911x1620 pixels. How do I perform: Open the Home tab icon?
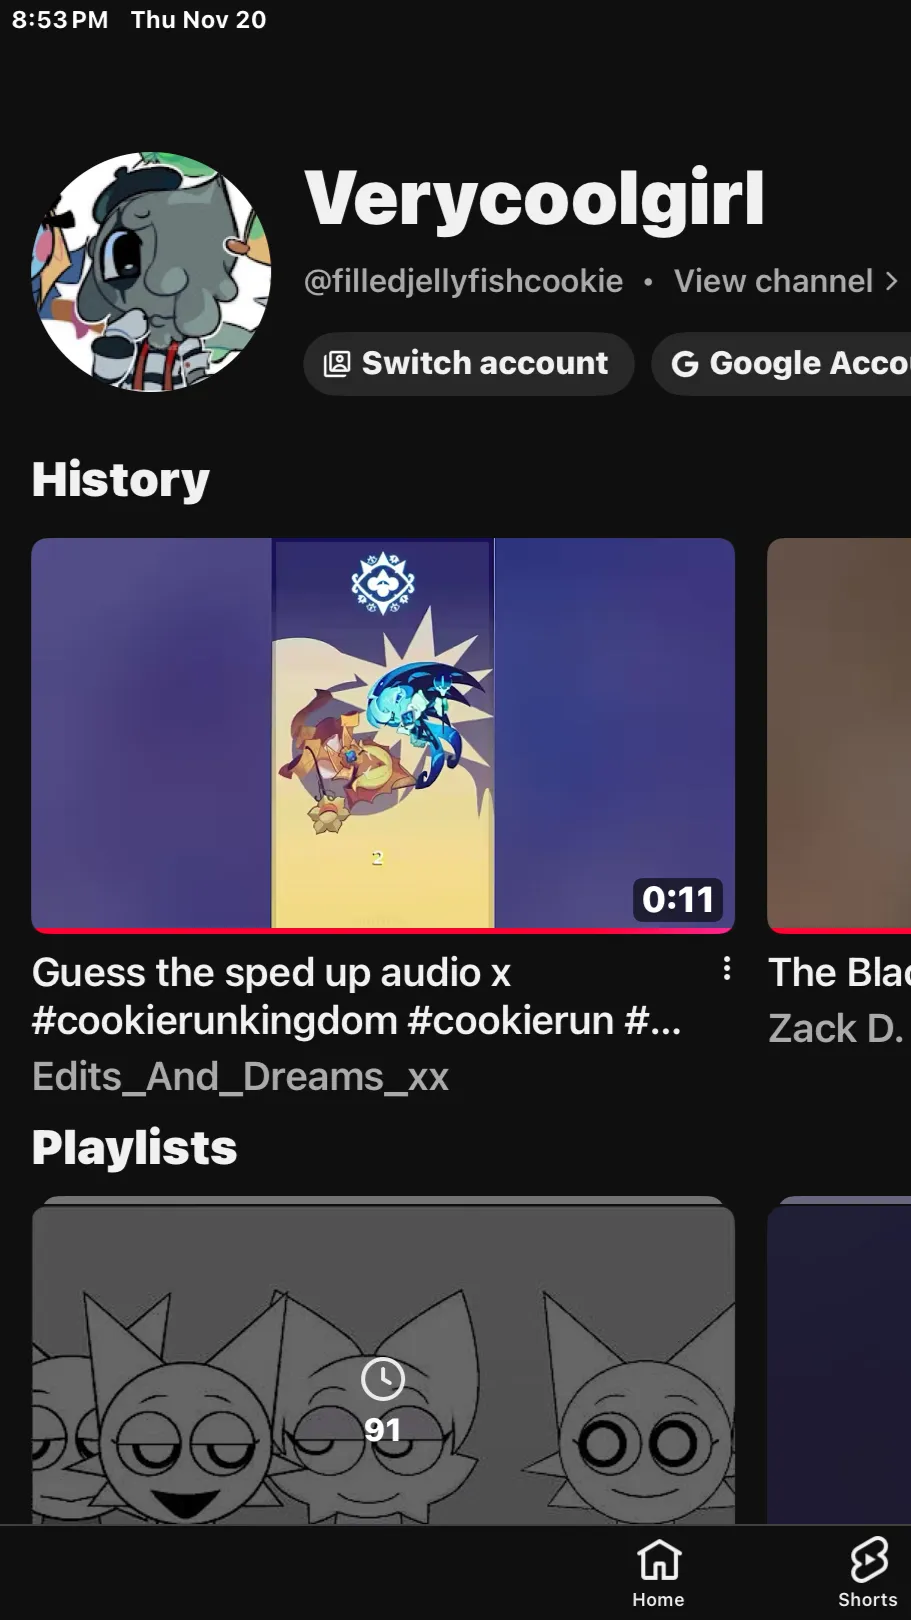(x=659, y=1559)
